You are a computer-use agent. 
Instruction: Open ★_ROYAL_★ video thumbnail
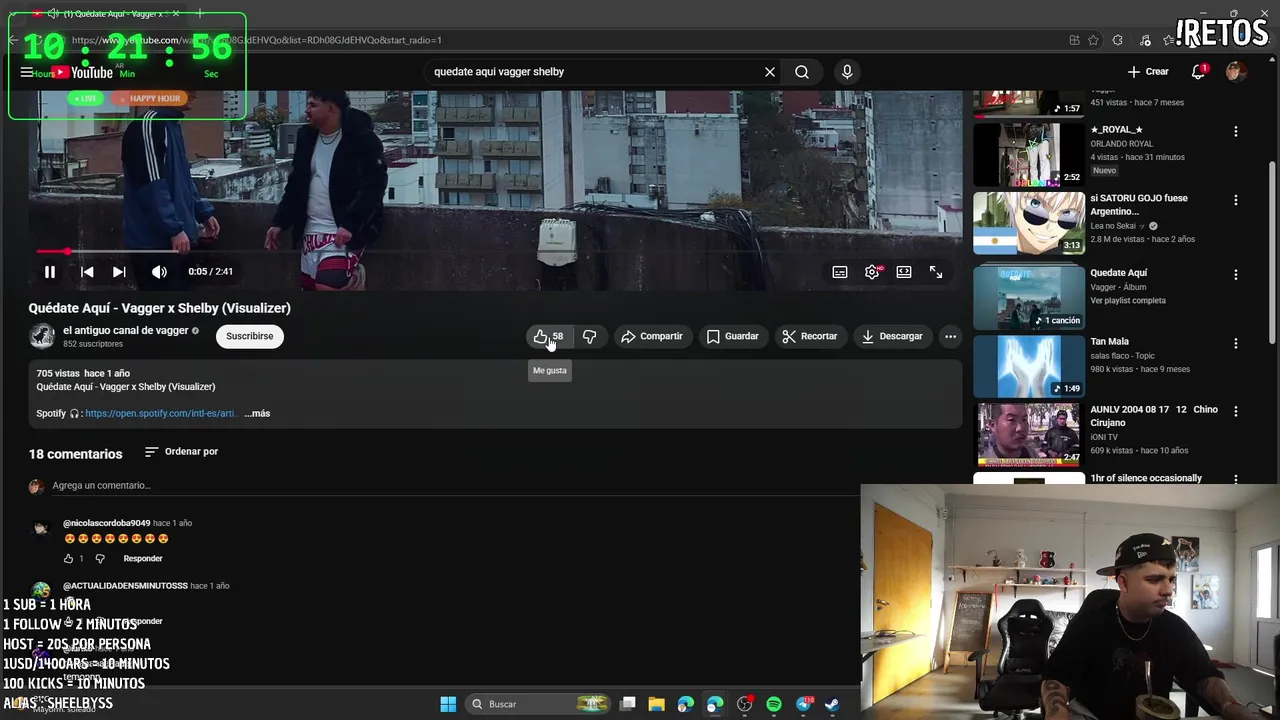point(1029,155)
